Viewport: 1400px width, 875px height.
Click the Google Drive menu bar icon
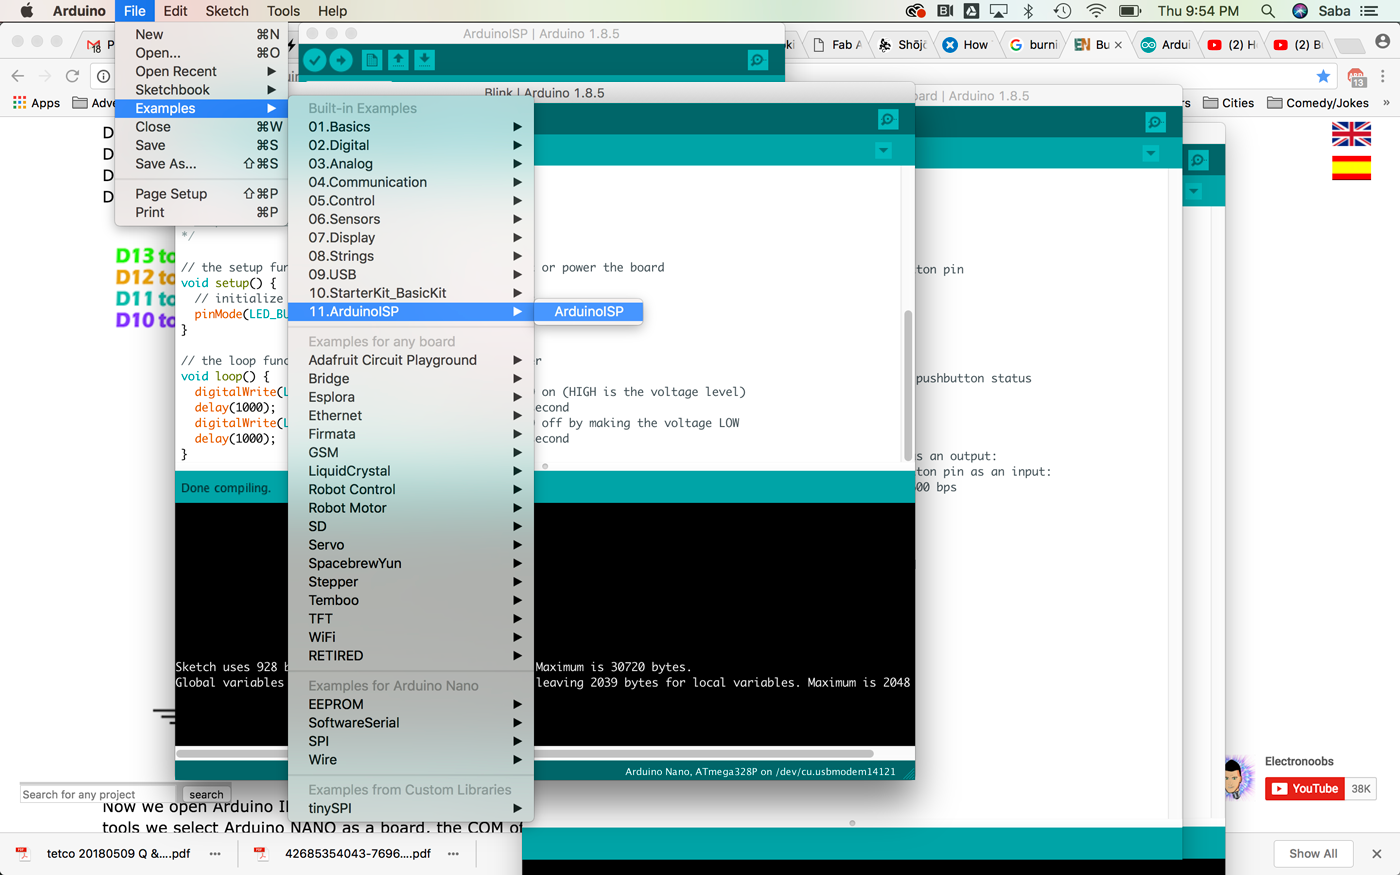point(971,11)
